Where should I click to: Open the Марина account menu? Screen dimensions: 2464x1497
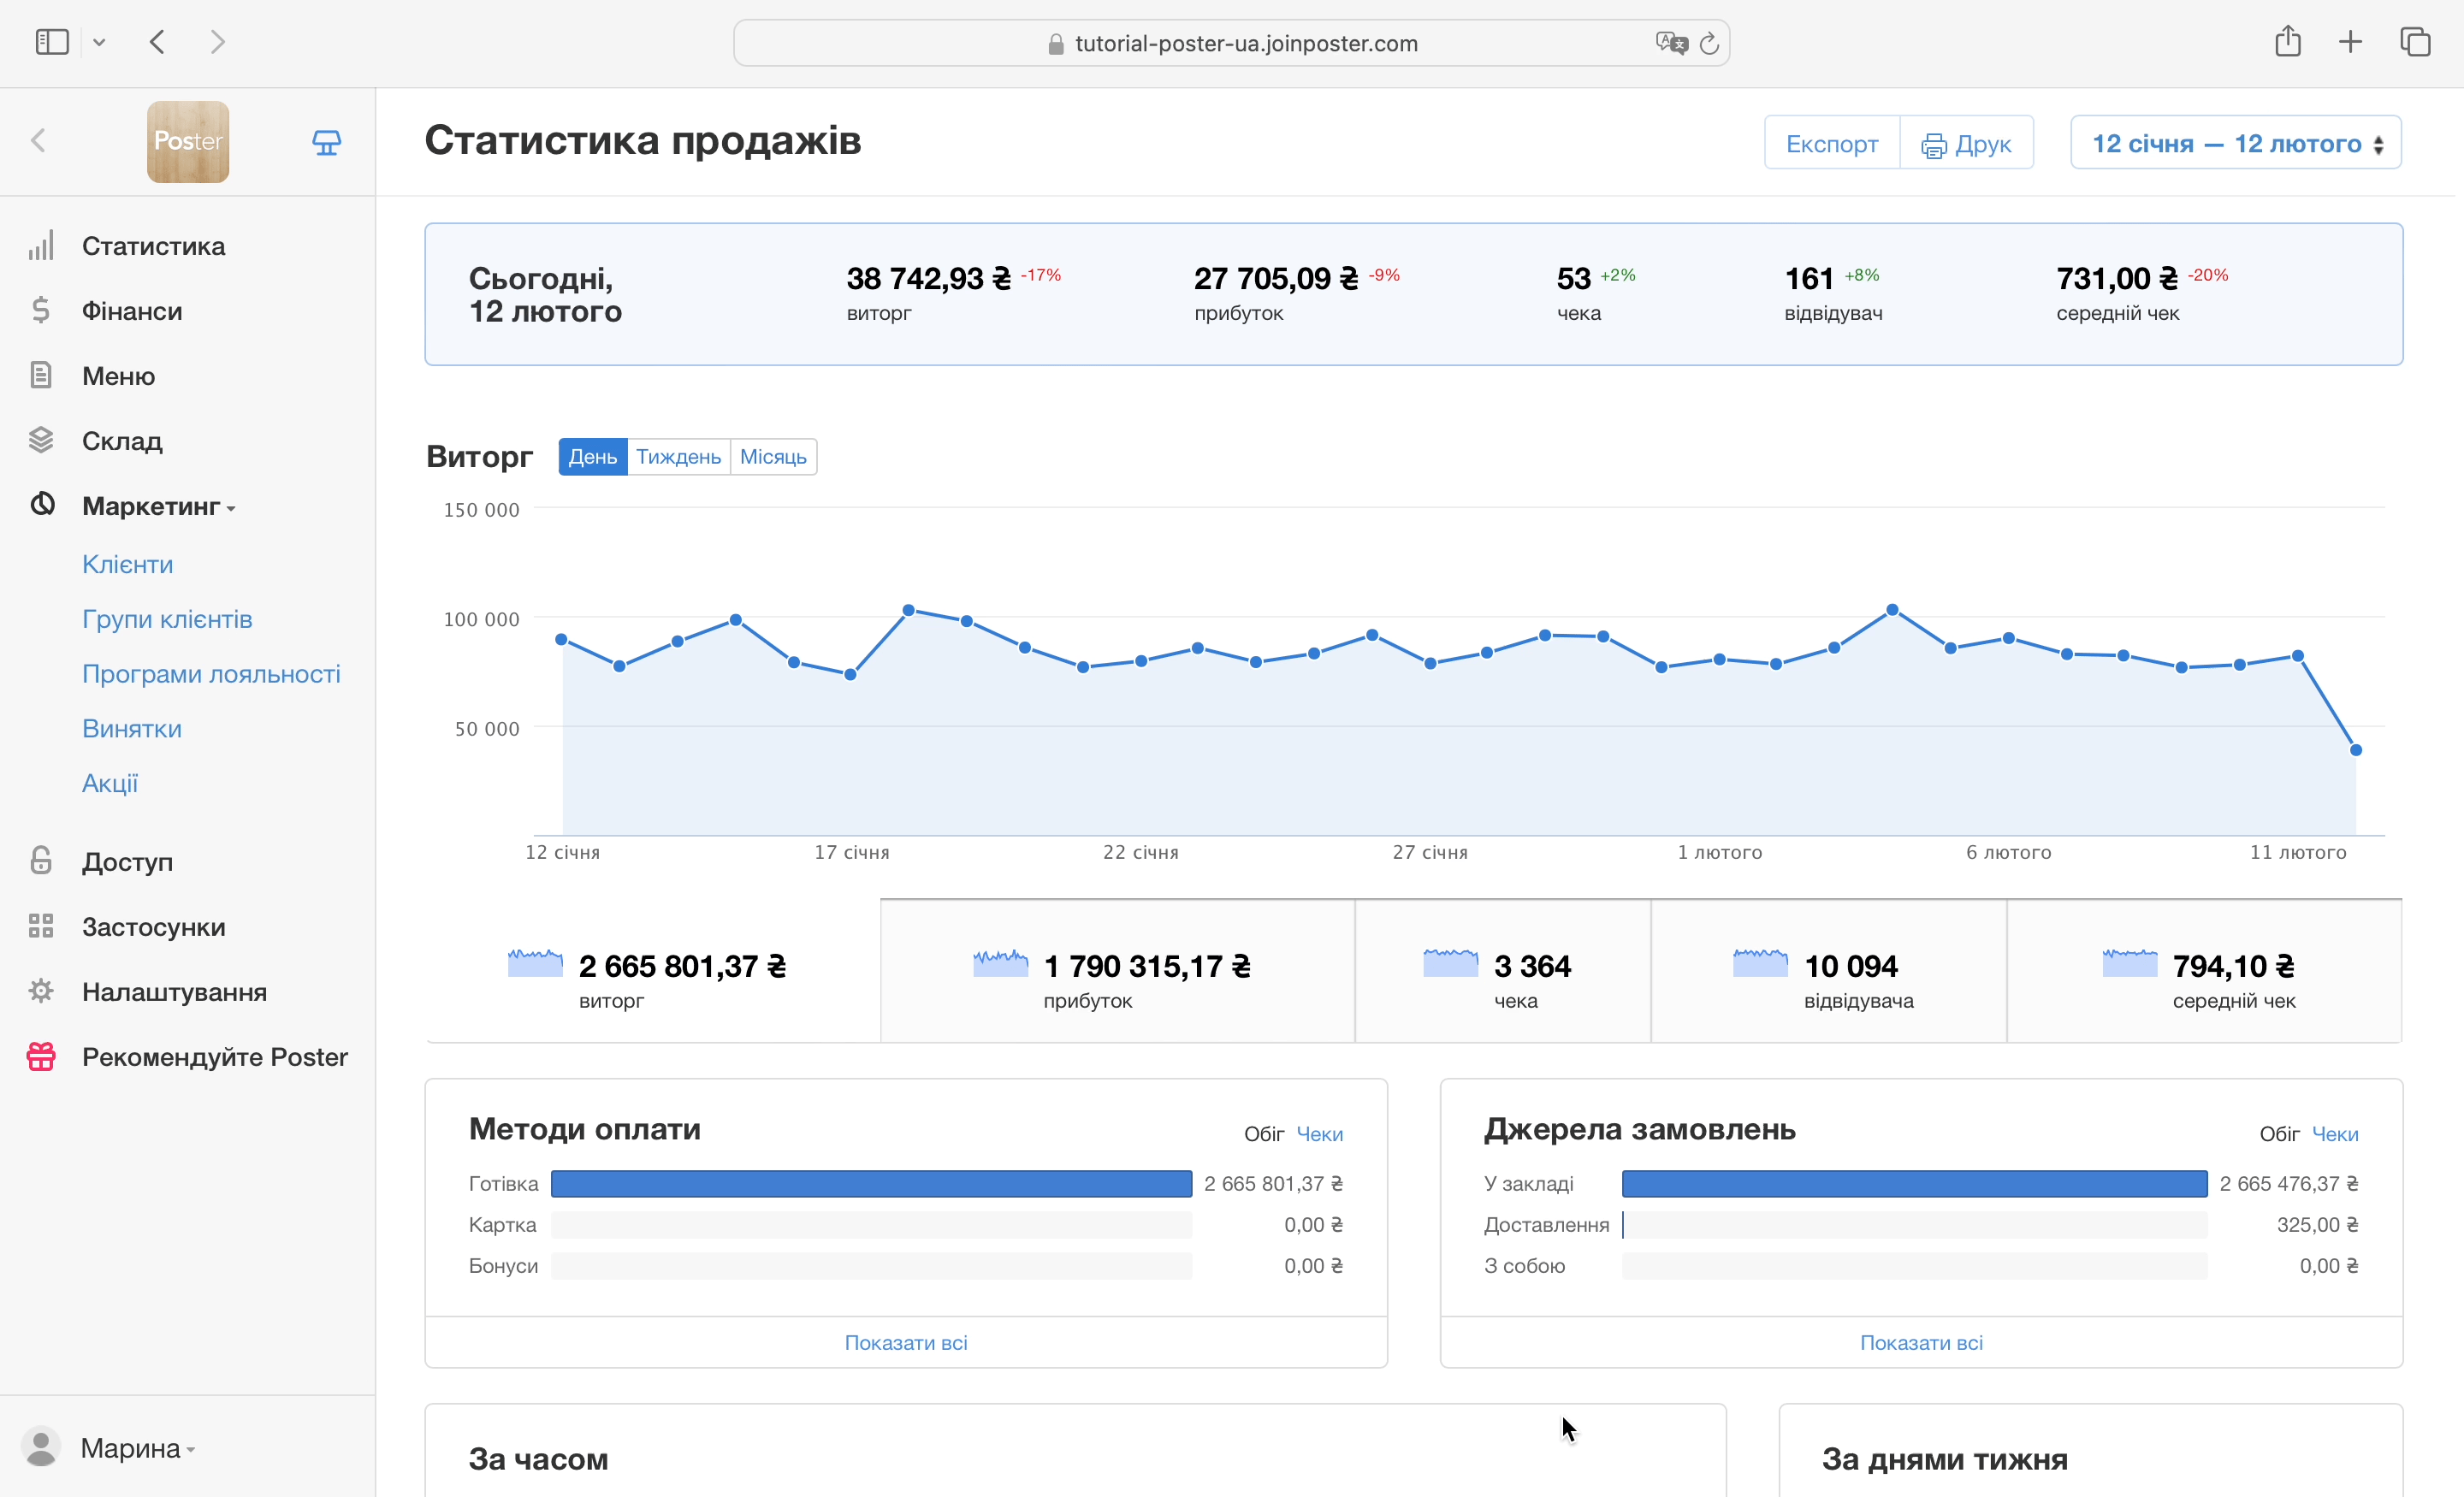137,1448
